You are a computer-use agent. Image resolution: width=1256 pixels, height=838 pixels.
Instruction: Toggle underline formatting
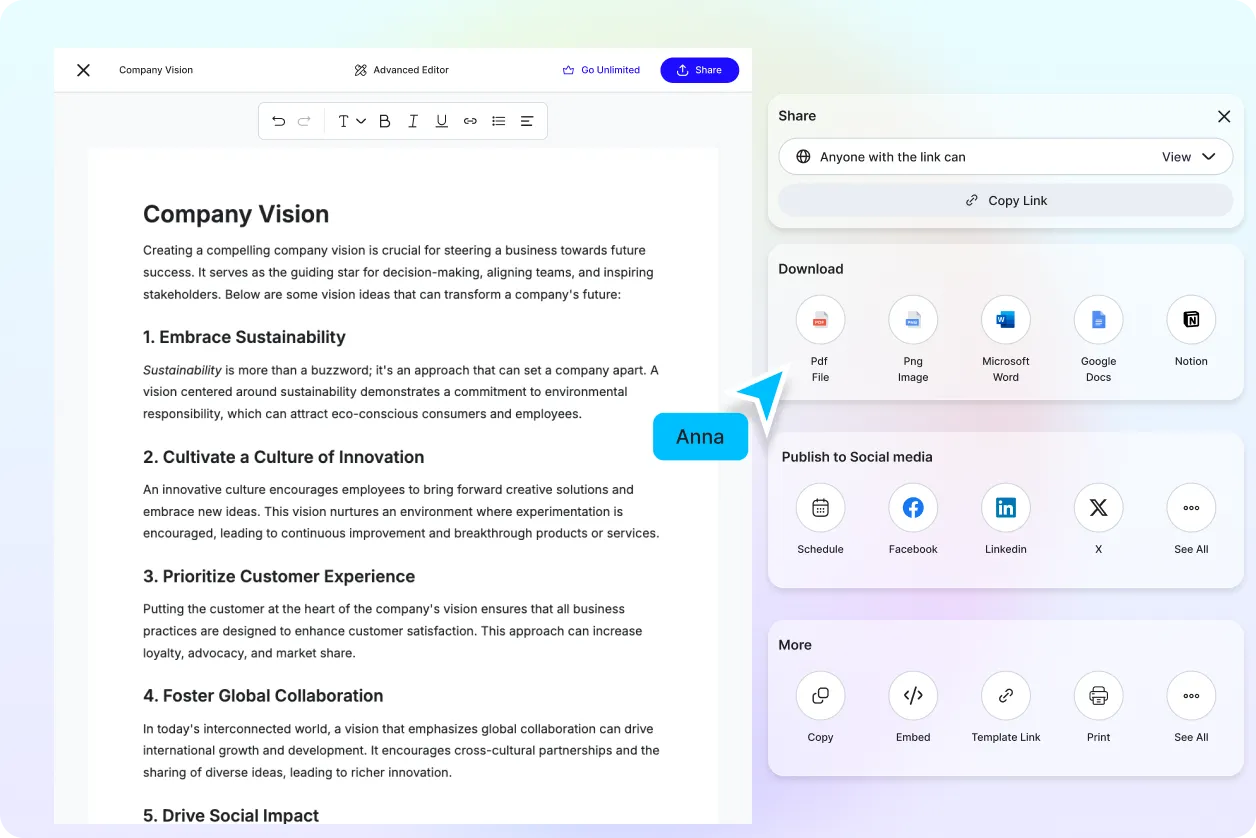click(441, 121)
